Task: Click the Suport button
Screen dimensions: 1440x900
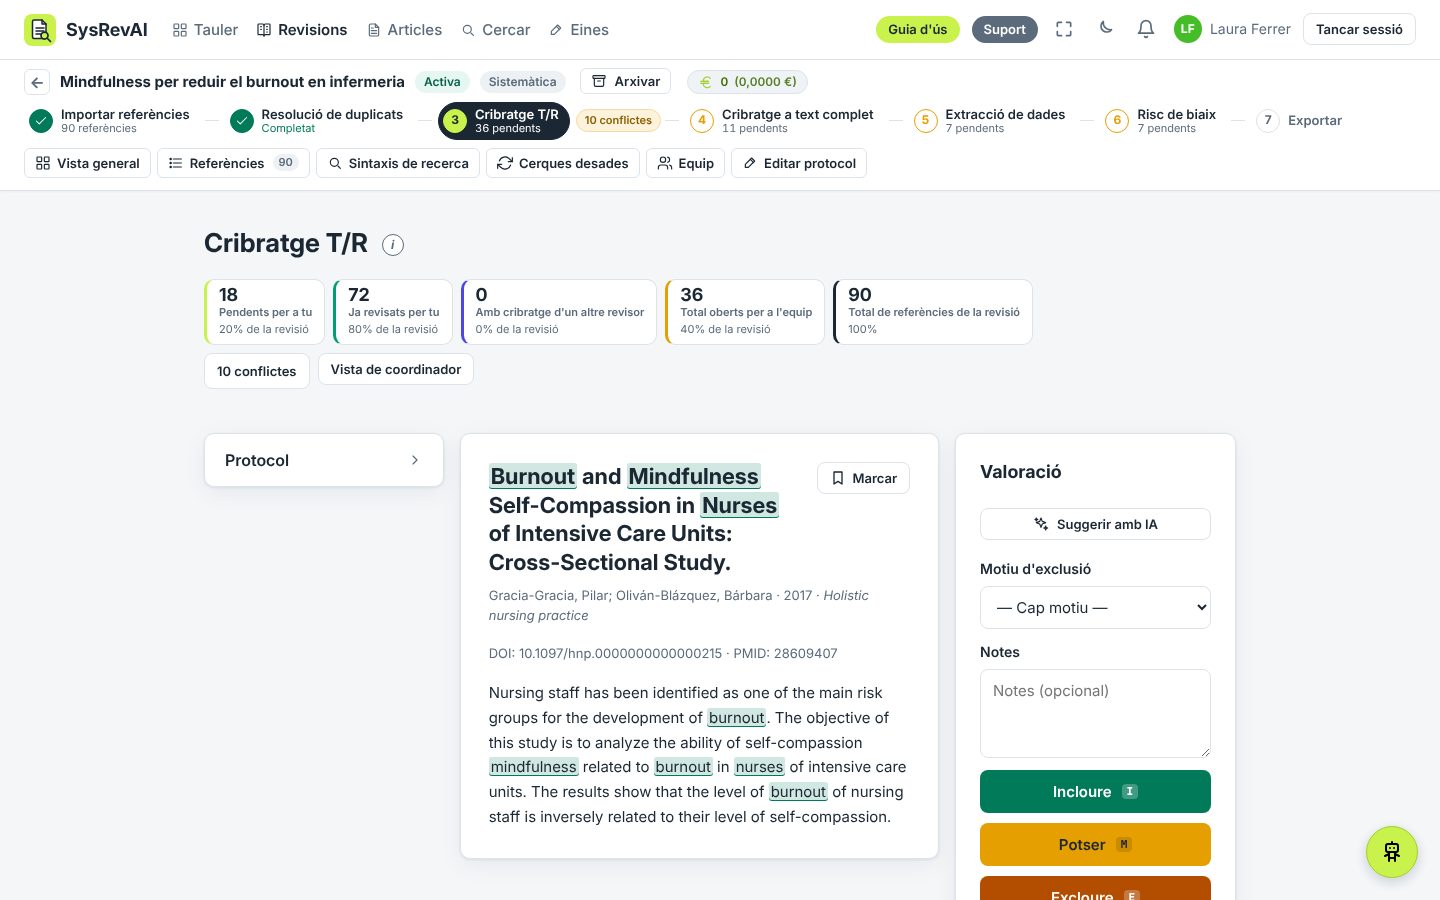Action: pyautogui.click(x=1004, y=30)
